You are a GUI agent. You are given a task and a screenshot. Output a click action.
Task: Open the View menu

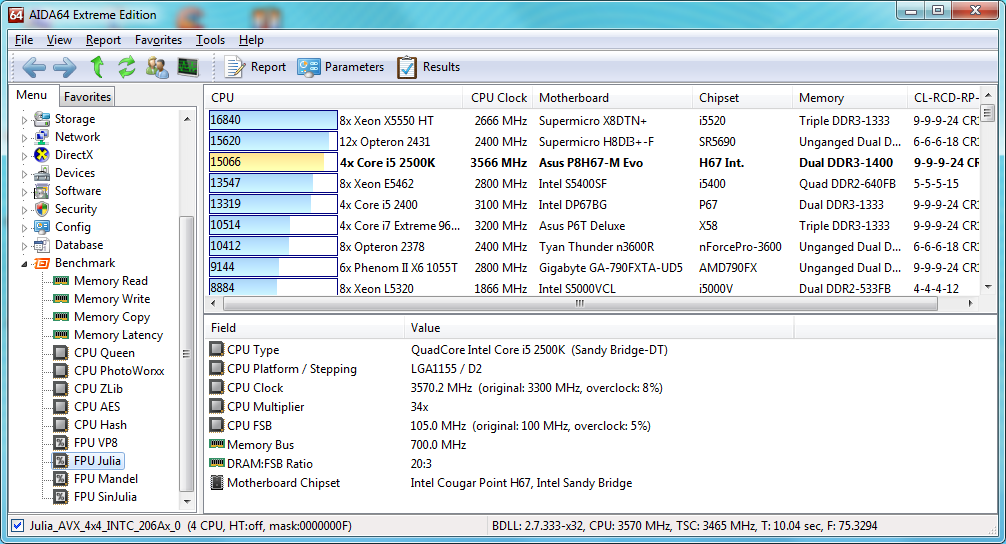(x=59, y=40)
